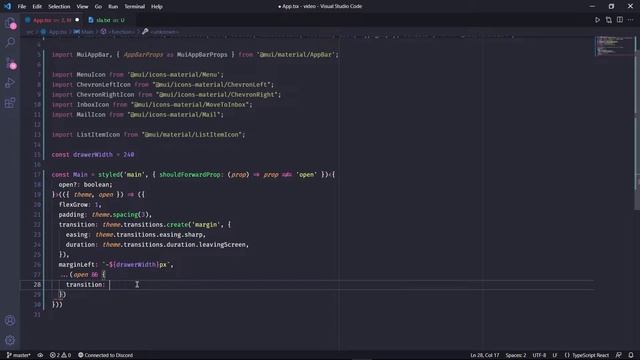Image resolution: width=640 pixels, height=360 pixels.
Task: Click the feedback icon in status bar
Action: (619, 355)
